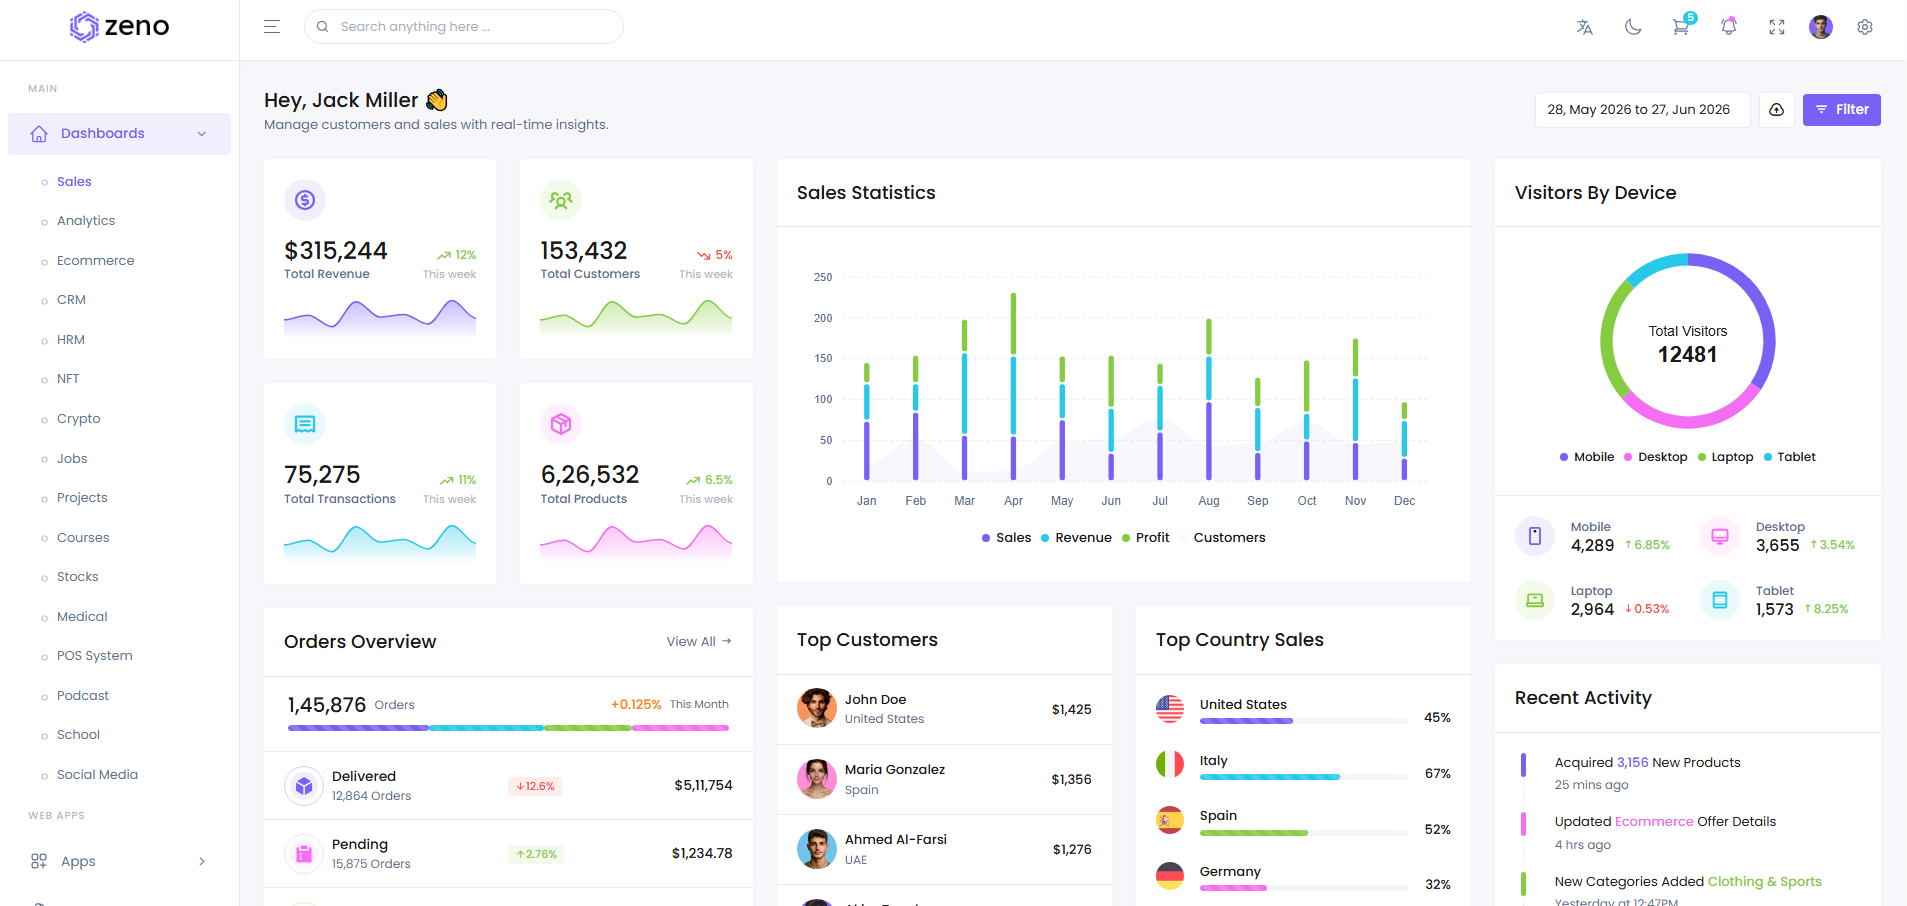Toggle Tablet in the visitors donut legend
Image resolution: width=1907 pixels, height=906 pixels.
click(1790, 457)
